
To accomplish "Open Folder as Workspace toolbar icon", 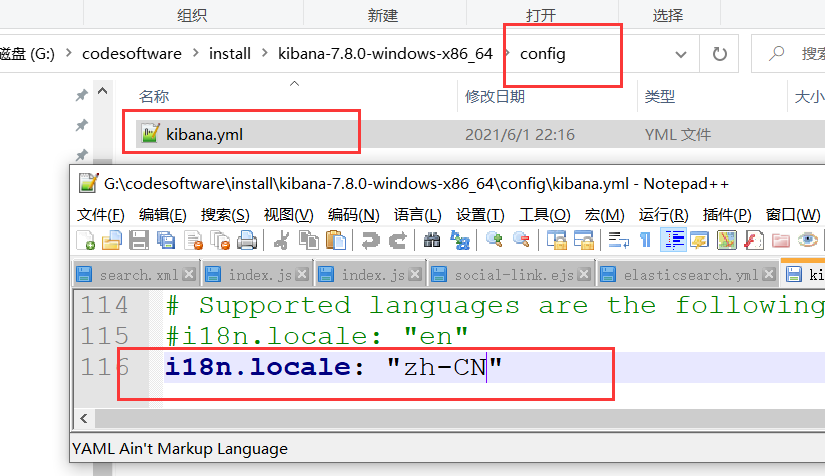I will (781, 240).
